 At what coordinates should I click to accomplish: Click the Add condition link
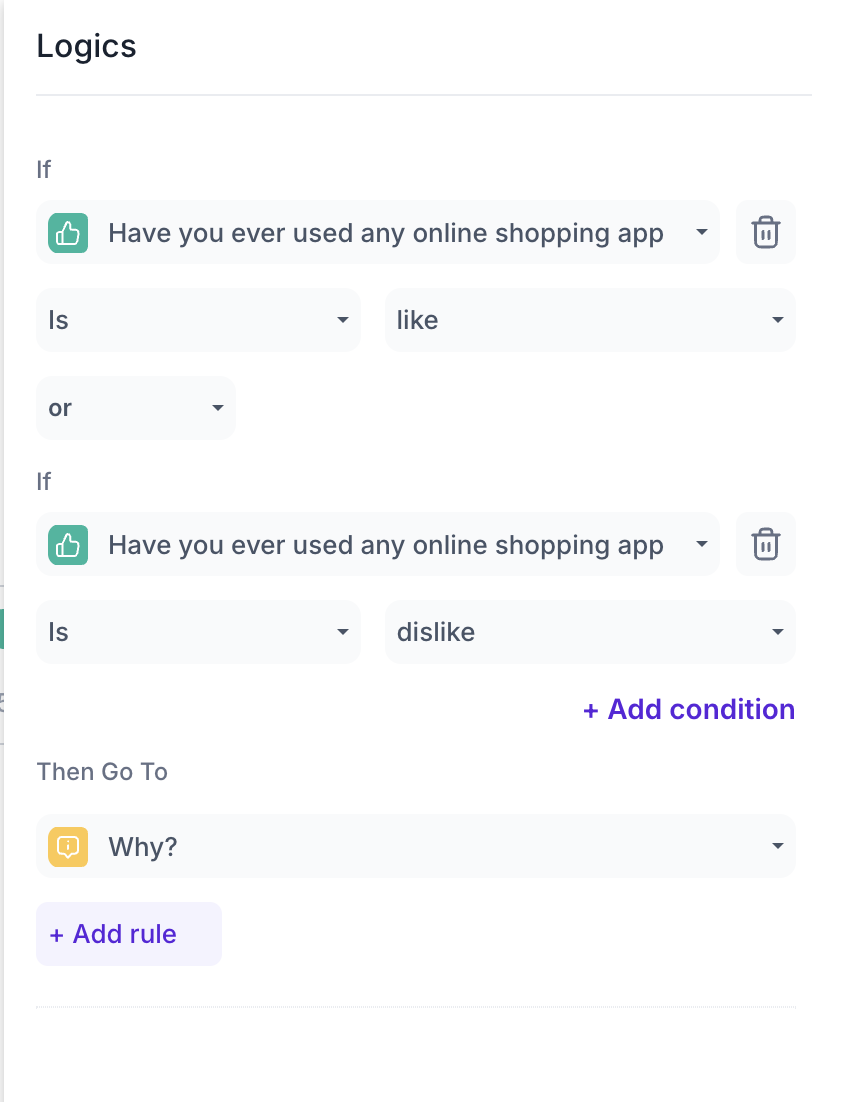coord(689,709)
